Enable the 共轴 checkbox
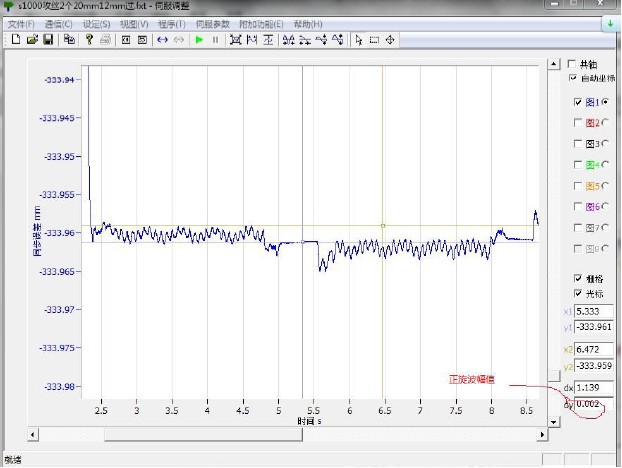 click(572, 63)
